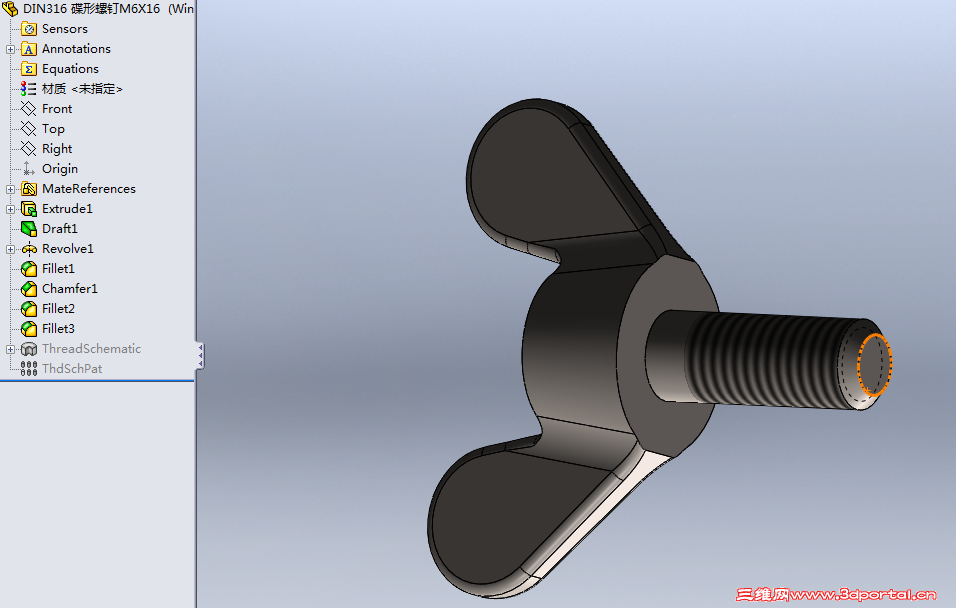Select the Sensors label
This screenshot has width=956, height=608.
tap(65, 29)
